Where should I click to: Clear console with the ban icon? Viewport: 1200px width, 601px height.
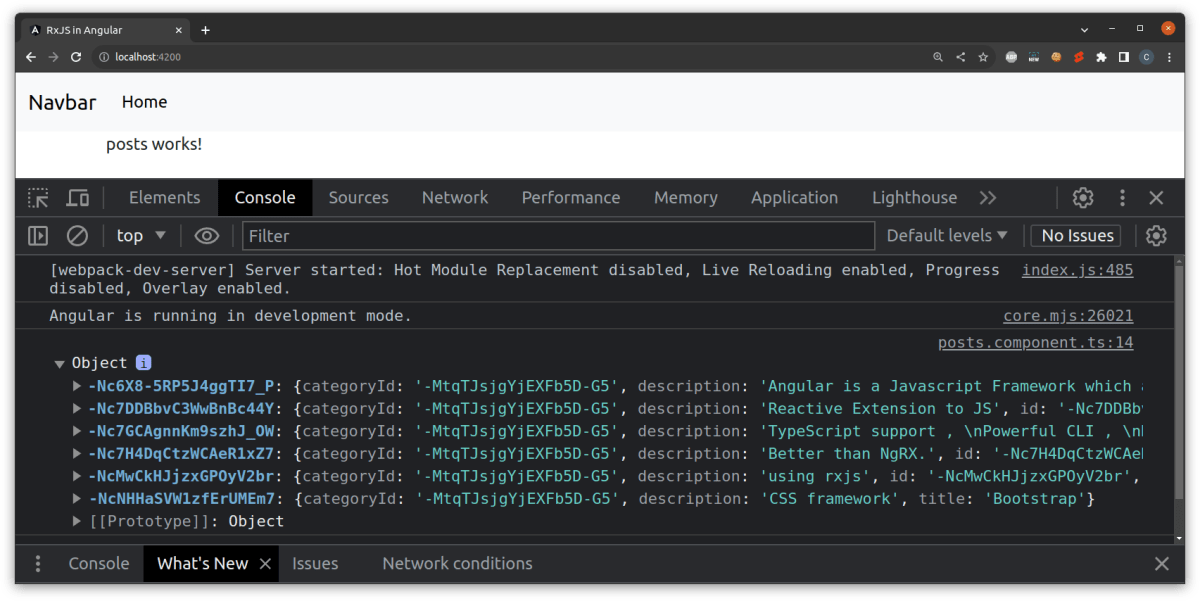(x=77, y=236)
